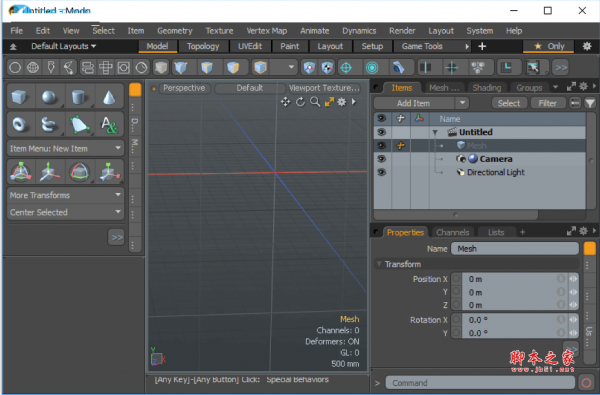Expand the Item Menu: New Item dropdown

(65, 149)
